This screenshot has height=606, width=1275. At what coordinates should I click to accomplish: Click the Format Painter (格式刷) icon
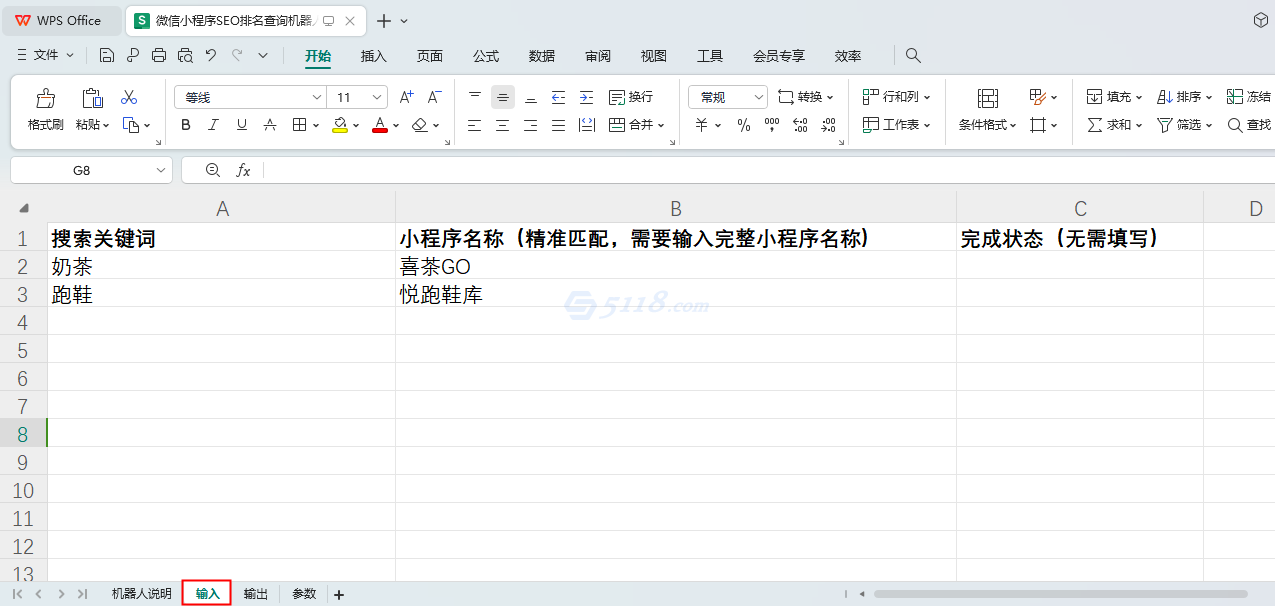click(x=45, y=98)
